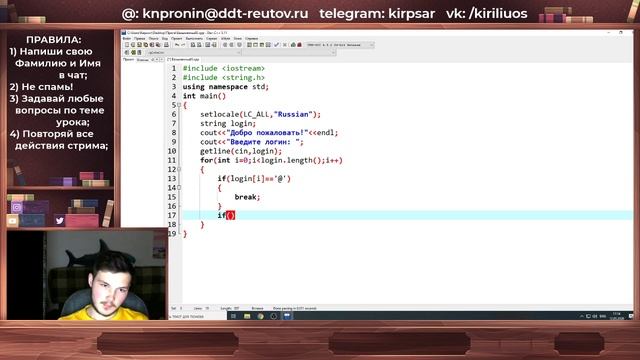640x360 pixels.
Task: Open the Выполнить menu
Action: click(194, 38)
